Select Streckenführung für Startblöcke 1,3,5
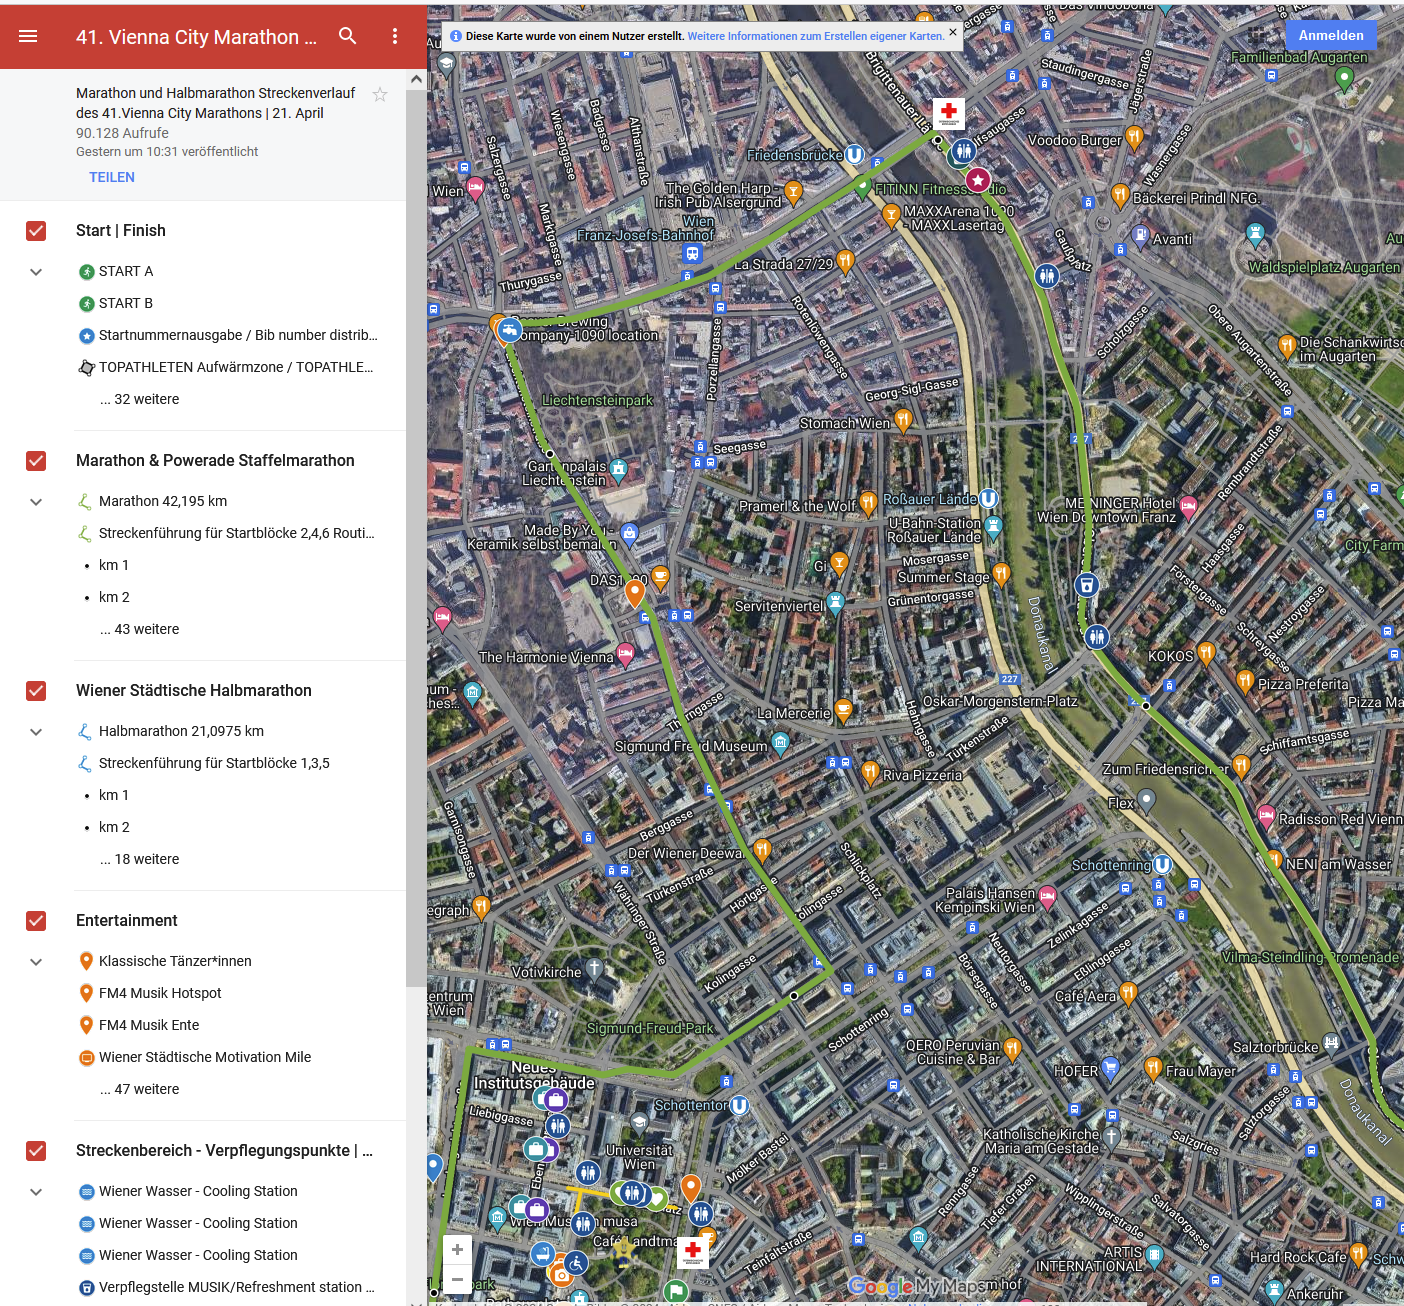Image resolution: width=1404 pixels, height=1306 pixels. pos(214,763)
